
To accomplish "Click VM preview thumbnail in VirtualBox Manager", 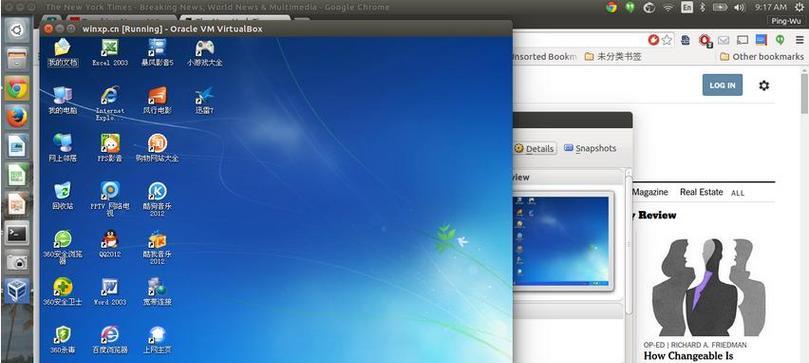I will point(562,240).
